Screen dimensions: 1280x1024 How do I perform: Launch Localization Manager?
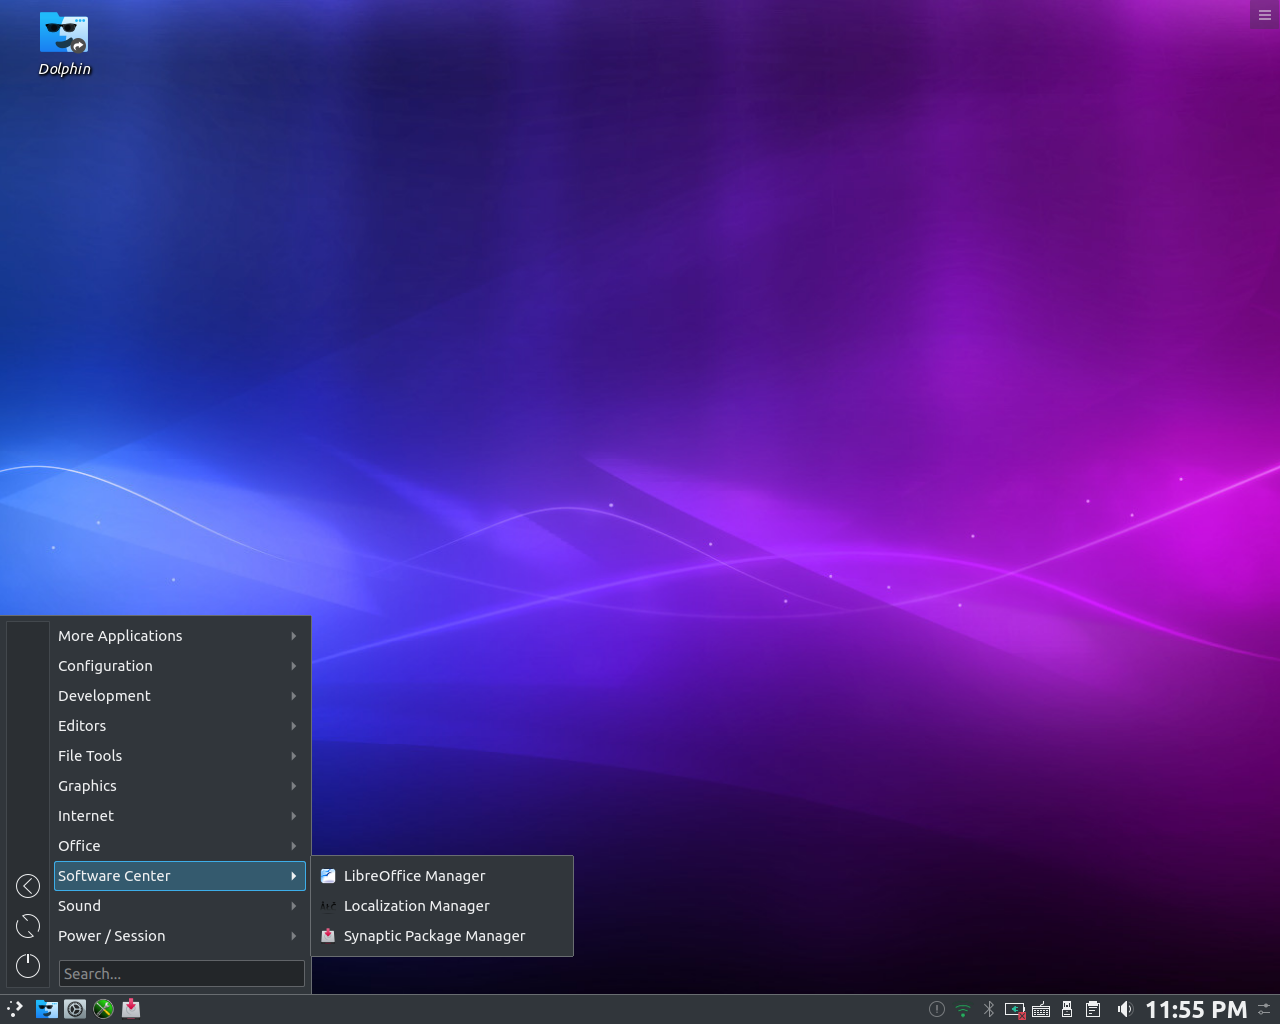[442, 906]
